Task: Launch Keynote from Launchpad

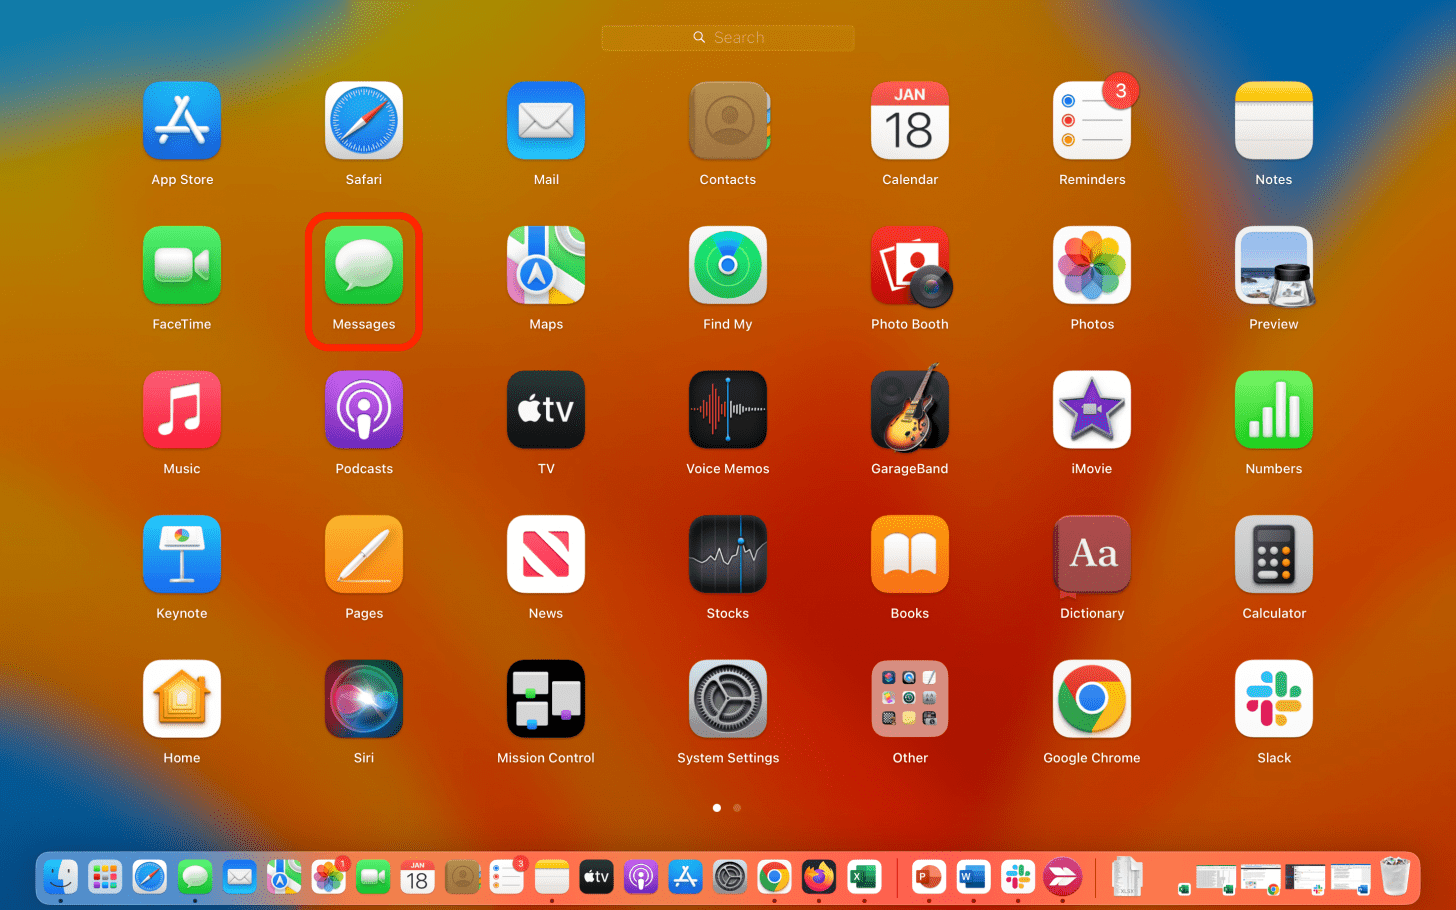Action: coord(182,555)
